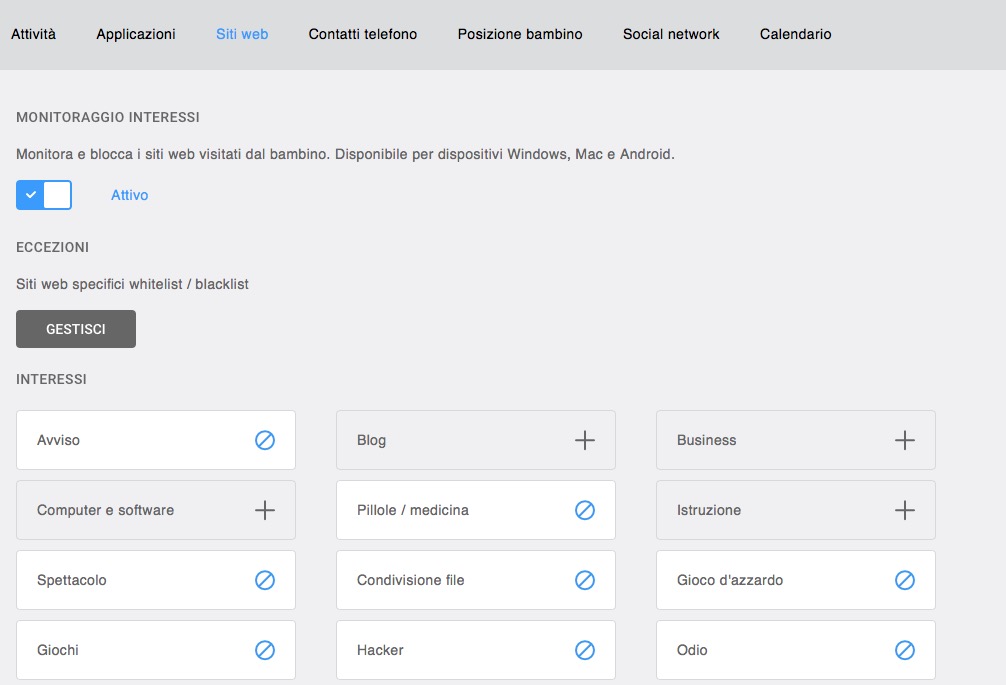Screen dimensions: 1006x685
Task: Add a restriction to Business category
Action: [x=905, y=440]
